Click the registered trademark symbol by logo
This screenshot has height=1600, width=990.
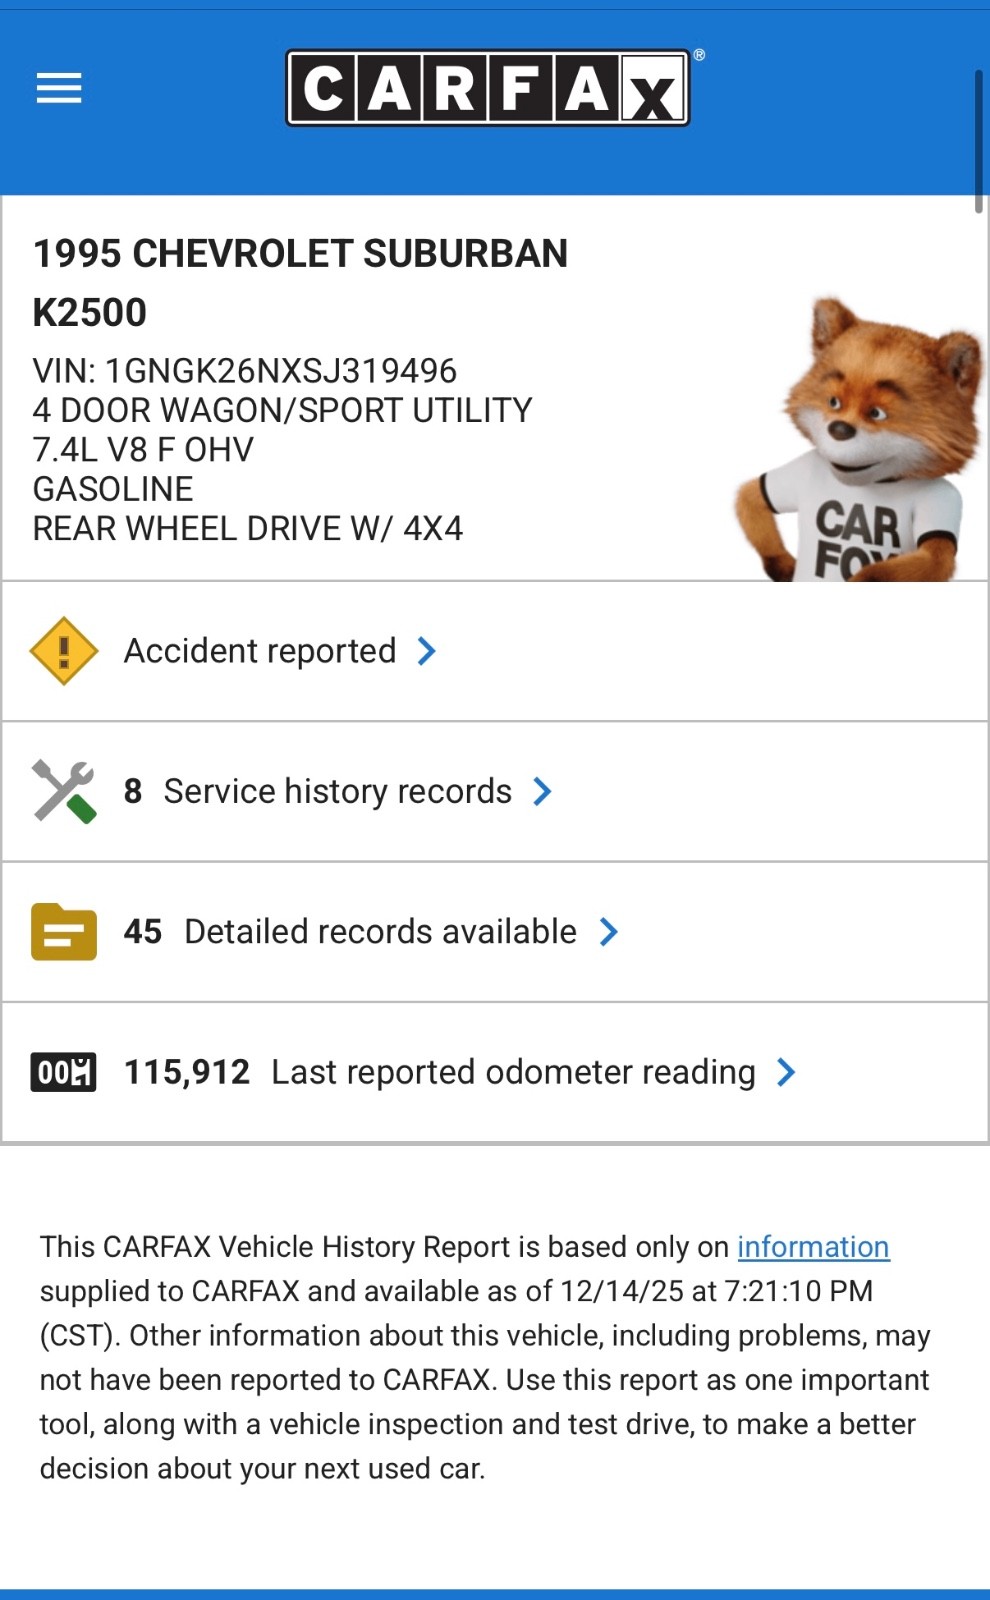tap(699, 55)
